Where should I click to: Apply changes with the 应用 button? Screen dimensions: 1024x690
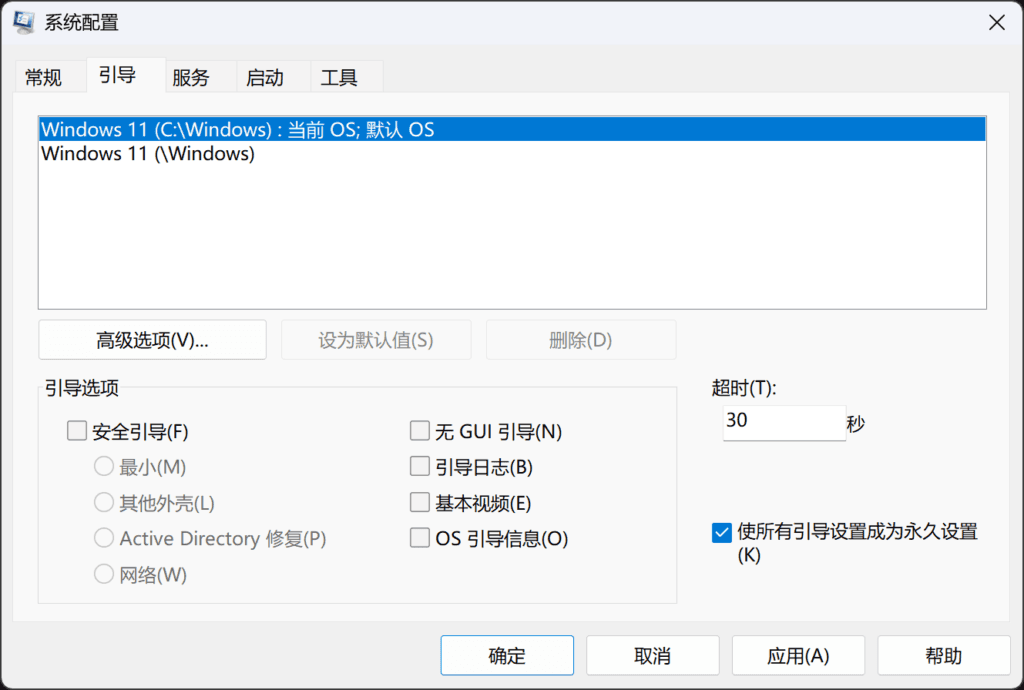pos(798,655)
